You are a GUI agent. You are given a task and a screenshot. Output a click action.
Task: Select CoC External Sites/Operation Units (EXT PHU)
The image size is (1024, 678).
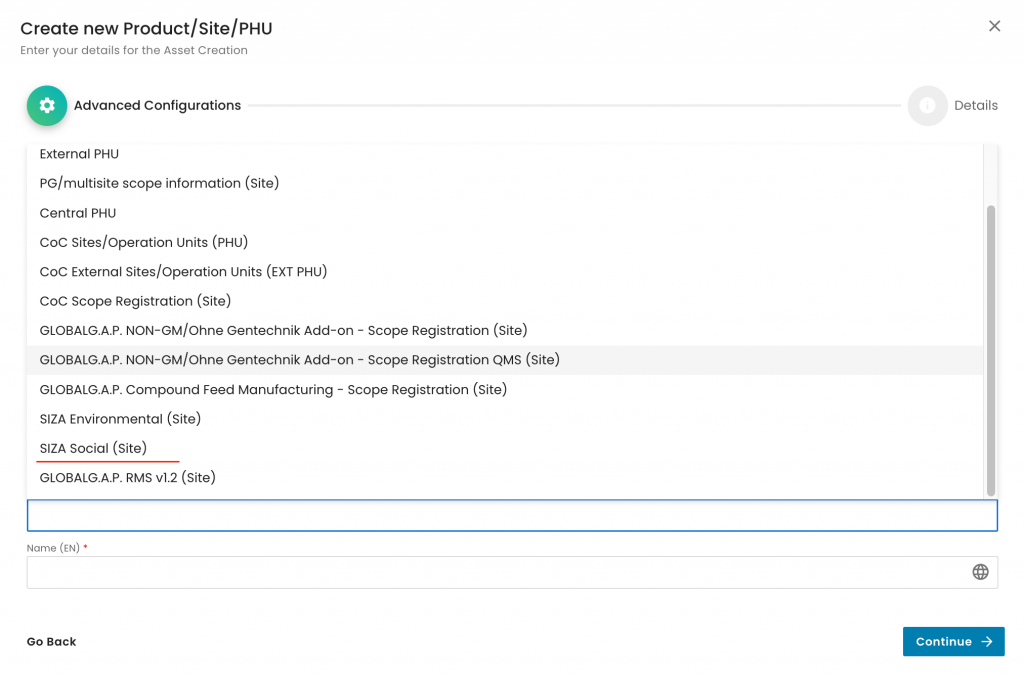[x=183, y=272]
